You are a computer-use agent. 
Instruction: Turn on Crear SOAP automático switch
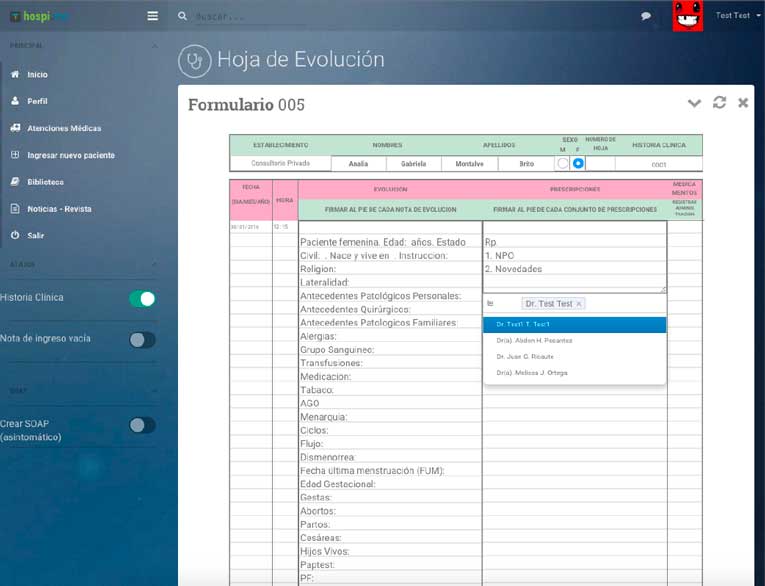click(x=142, y=425)
